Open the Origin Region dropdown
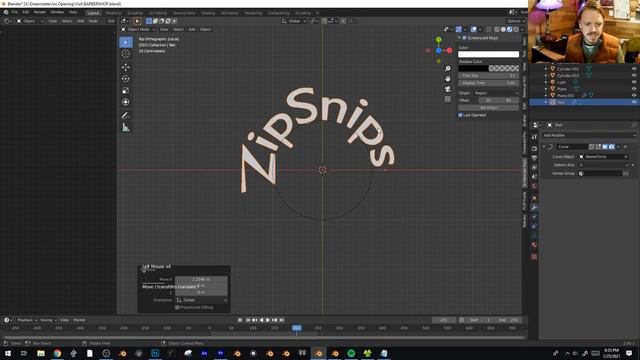Viewport: 640px width, 360px height. point(496,93)
